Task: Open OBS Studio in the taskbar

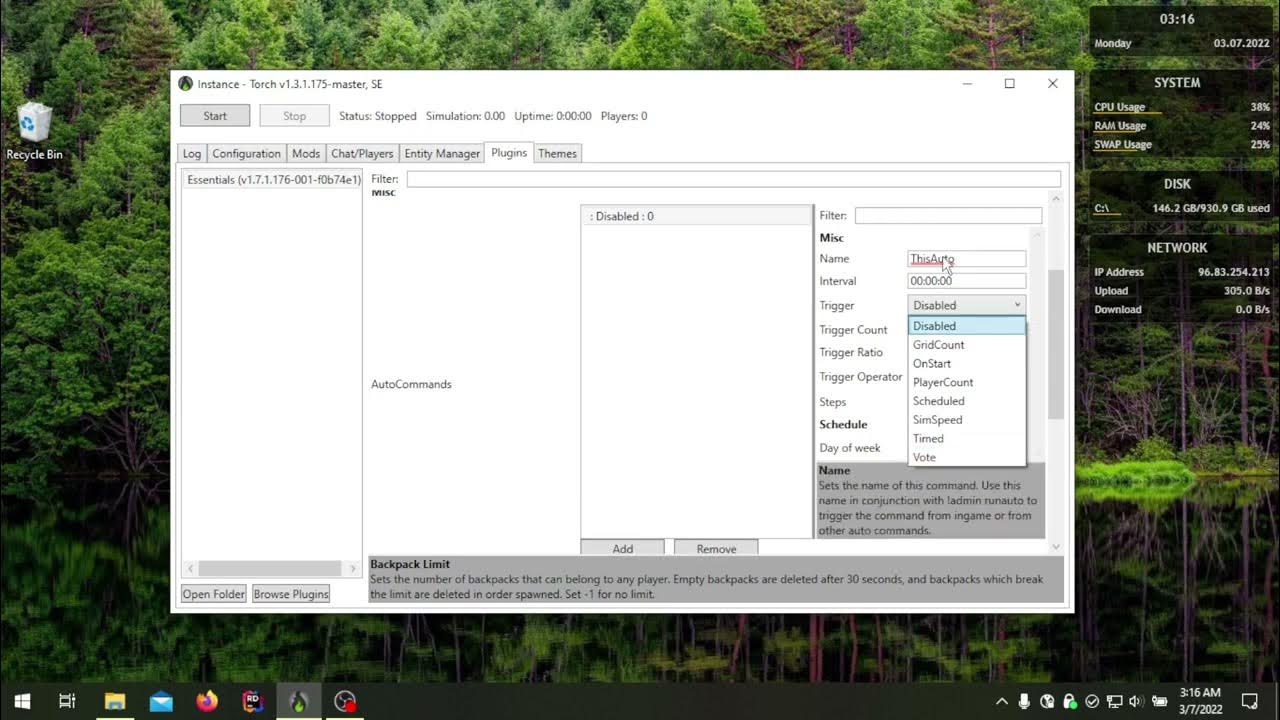Action: click(345, 701)
